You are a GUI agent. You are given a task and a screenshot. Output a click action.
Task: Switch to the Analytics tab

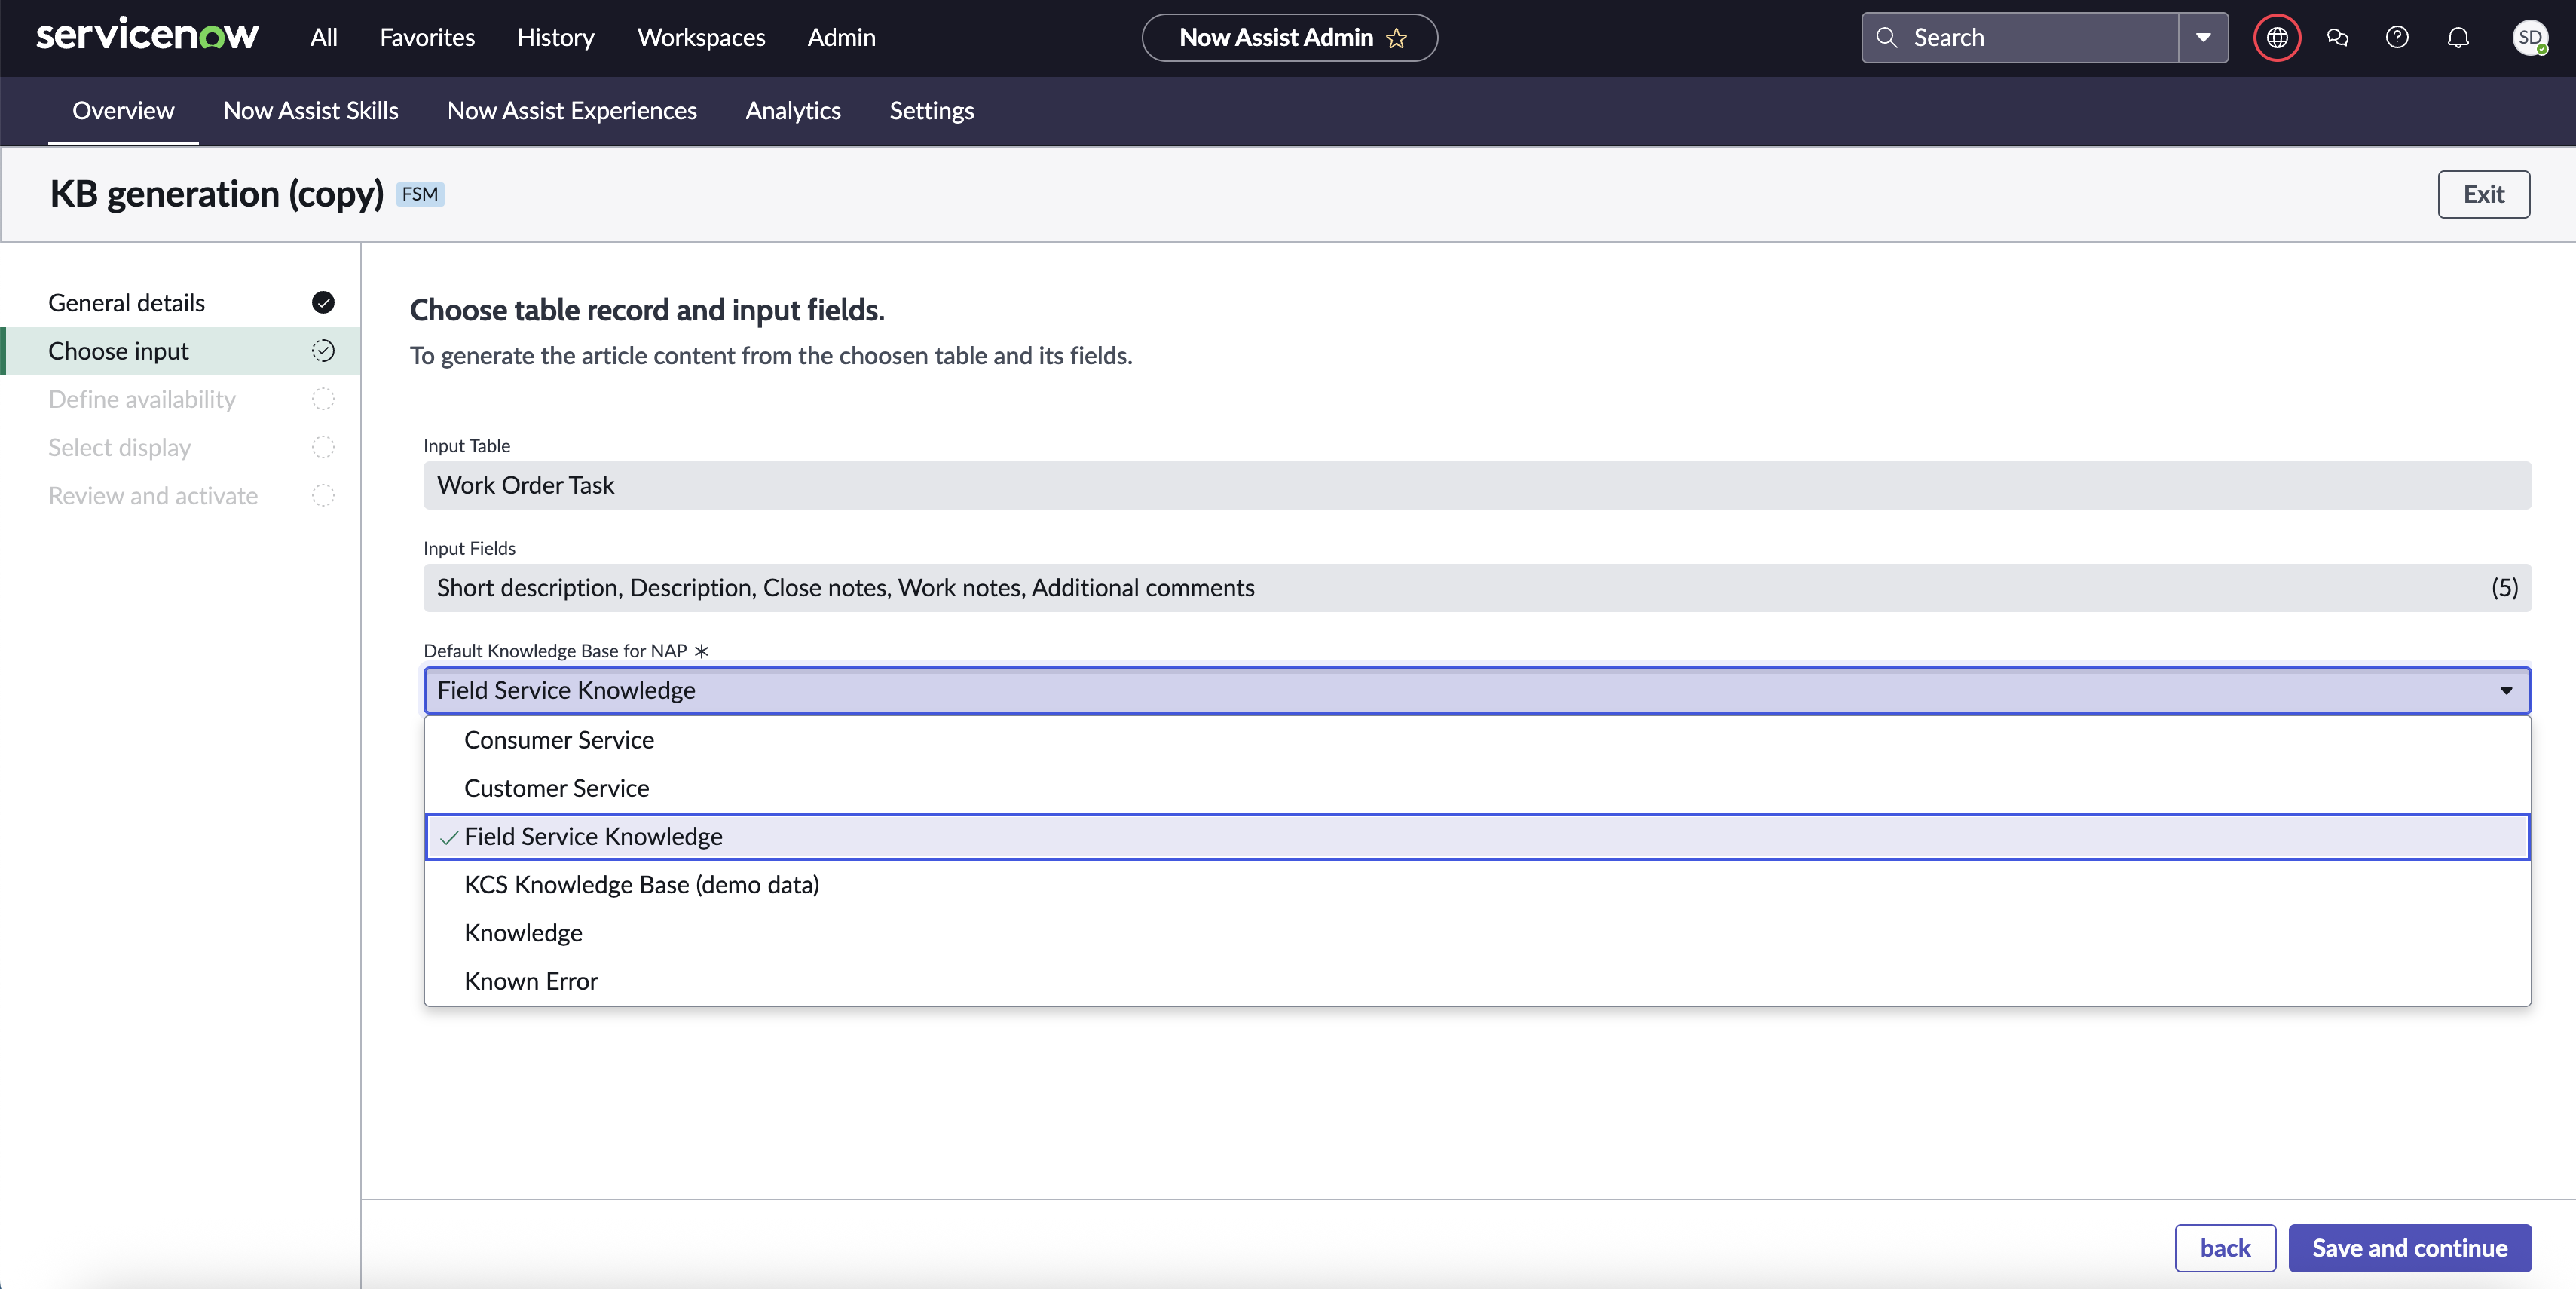tap(793, 110)
